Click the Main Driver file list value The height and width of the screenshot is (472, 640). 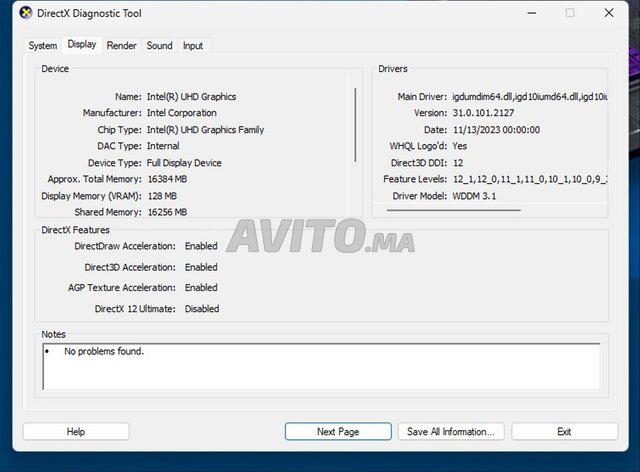tap(529, 97)
